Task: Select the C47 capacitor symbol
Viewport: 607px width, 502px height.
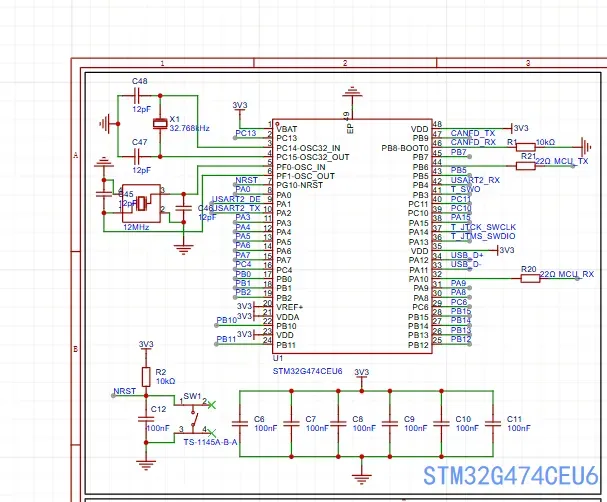Action: 139,157
